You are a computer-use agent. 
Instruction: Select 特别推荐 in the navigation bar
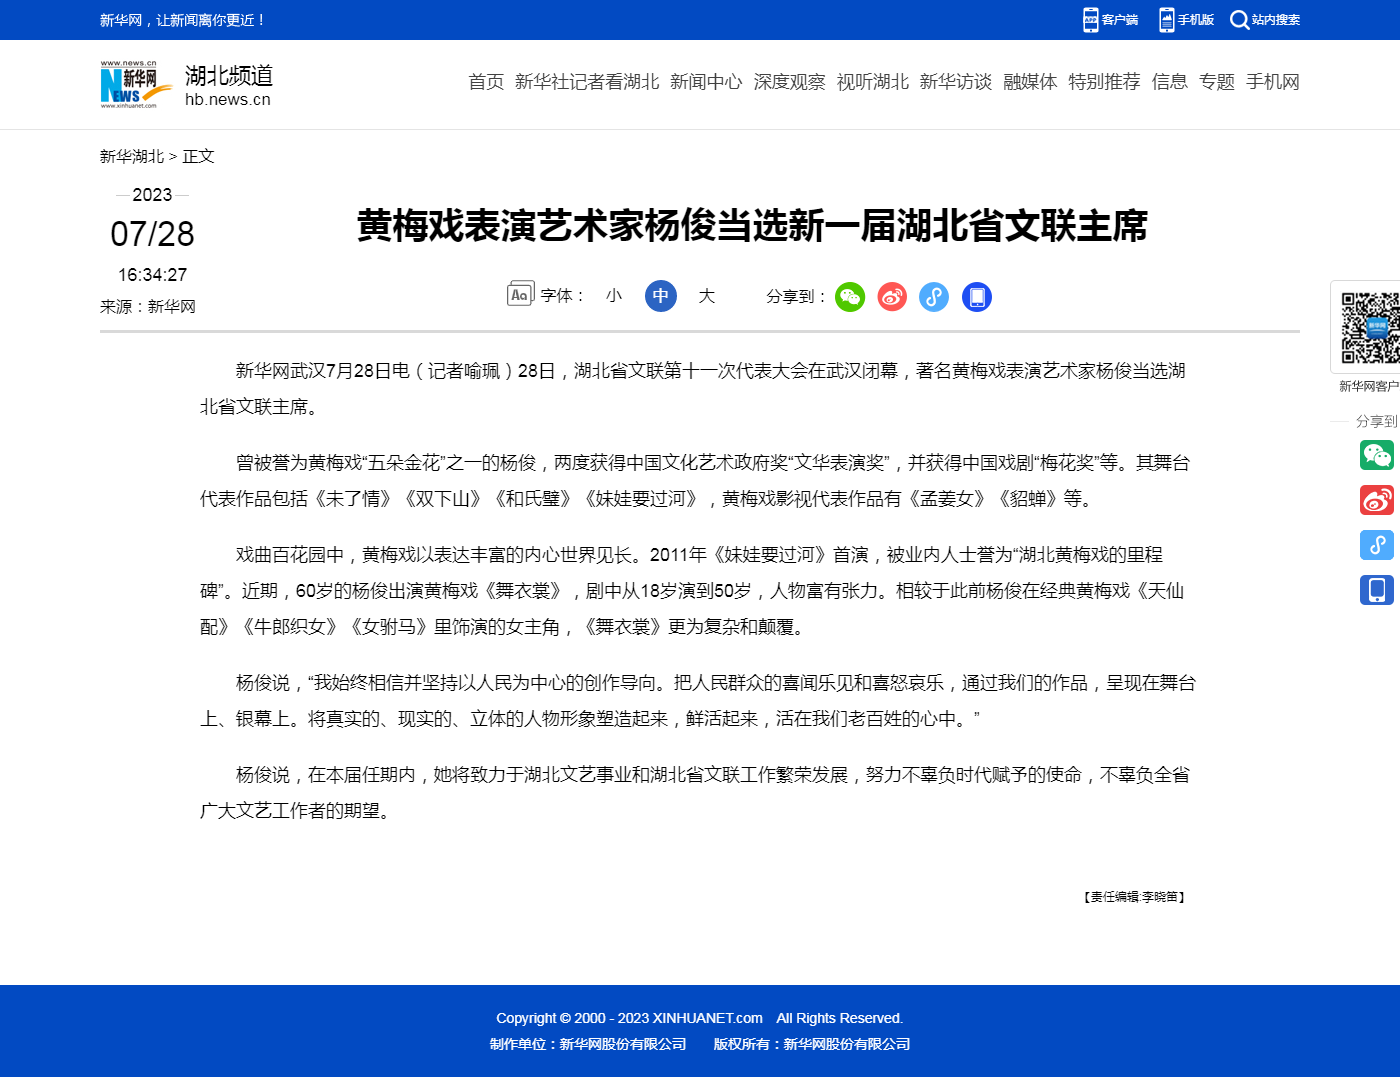tap(1104, 82)
